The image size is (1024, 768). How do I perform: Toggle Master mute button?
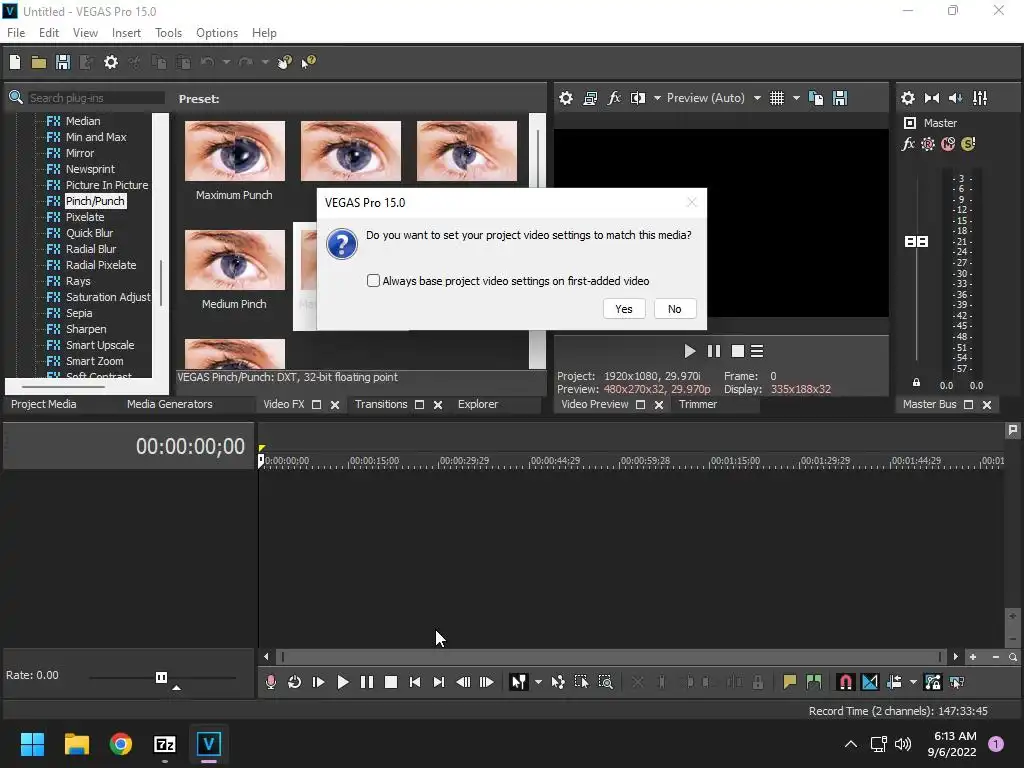coord(948,144)
